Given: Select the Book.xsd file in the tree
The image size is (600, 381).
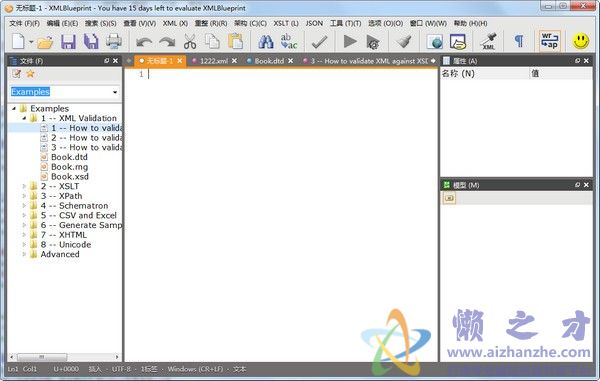Looking at the screenshot, I should click(70, 177).
